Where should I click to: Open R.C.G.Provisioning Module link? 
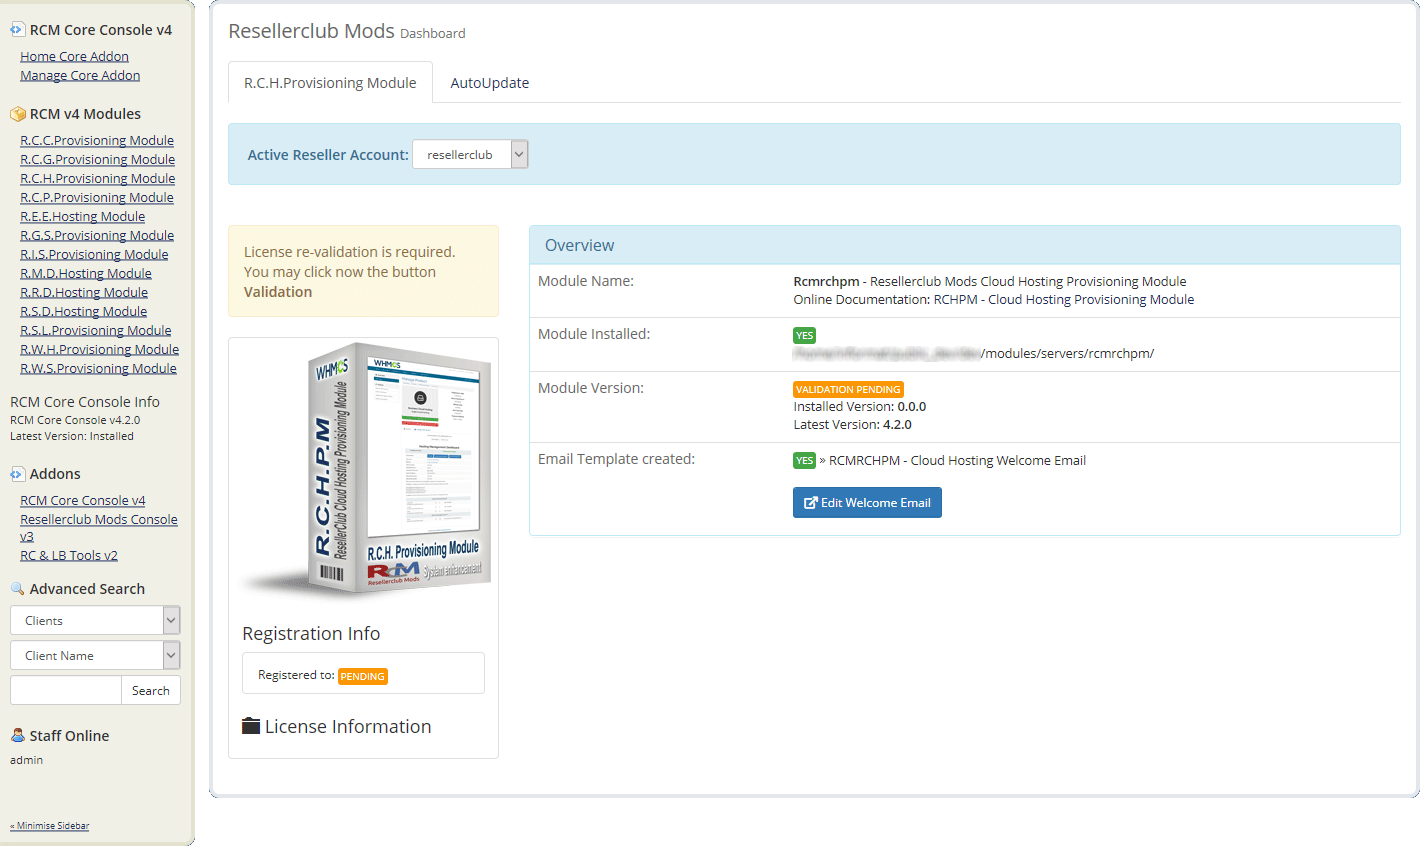tap(97, 159)
